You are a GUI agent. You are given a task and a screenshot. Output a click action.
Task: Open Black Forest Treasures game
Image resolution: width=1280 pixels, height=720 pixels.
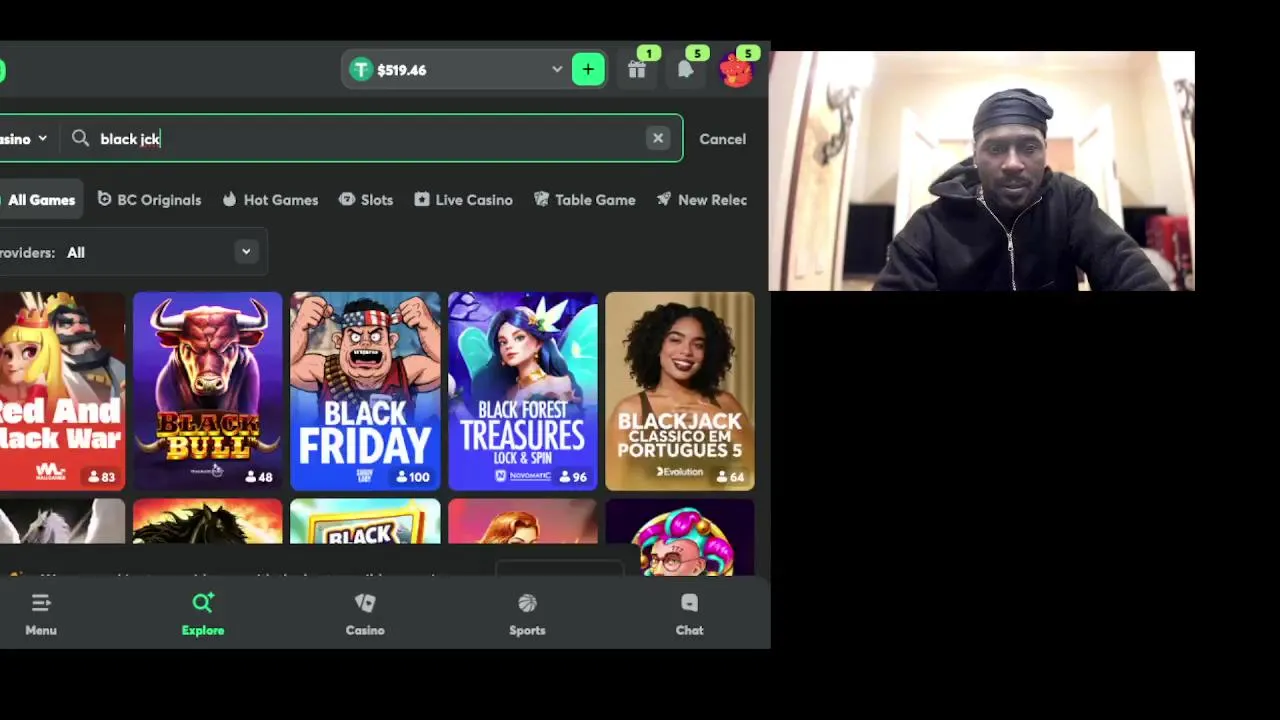(x=523, y=391)
